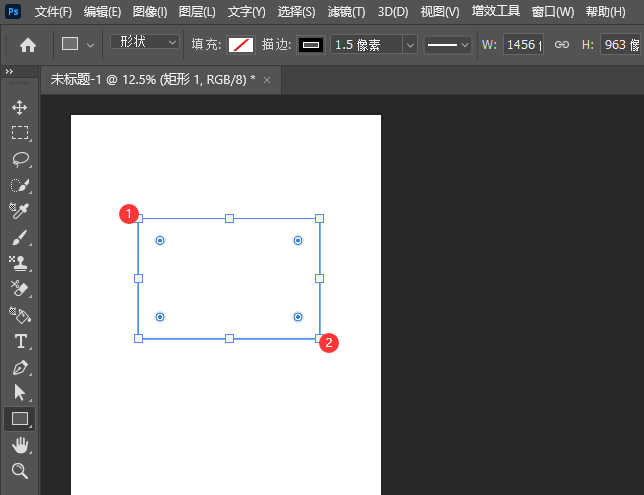This screenshot has height=495, width=644.
Task: Click the 填充 fill color swatch
Action: point(241,45)
